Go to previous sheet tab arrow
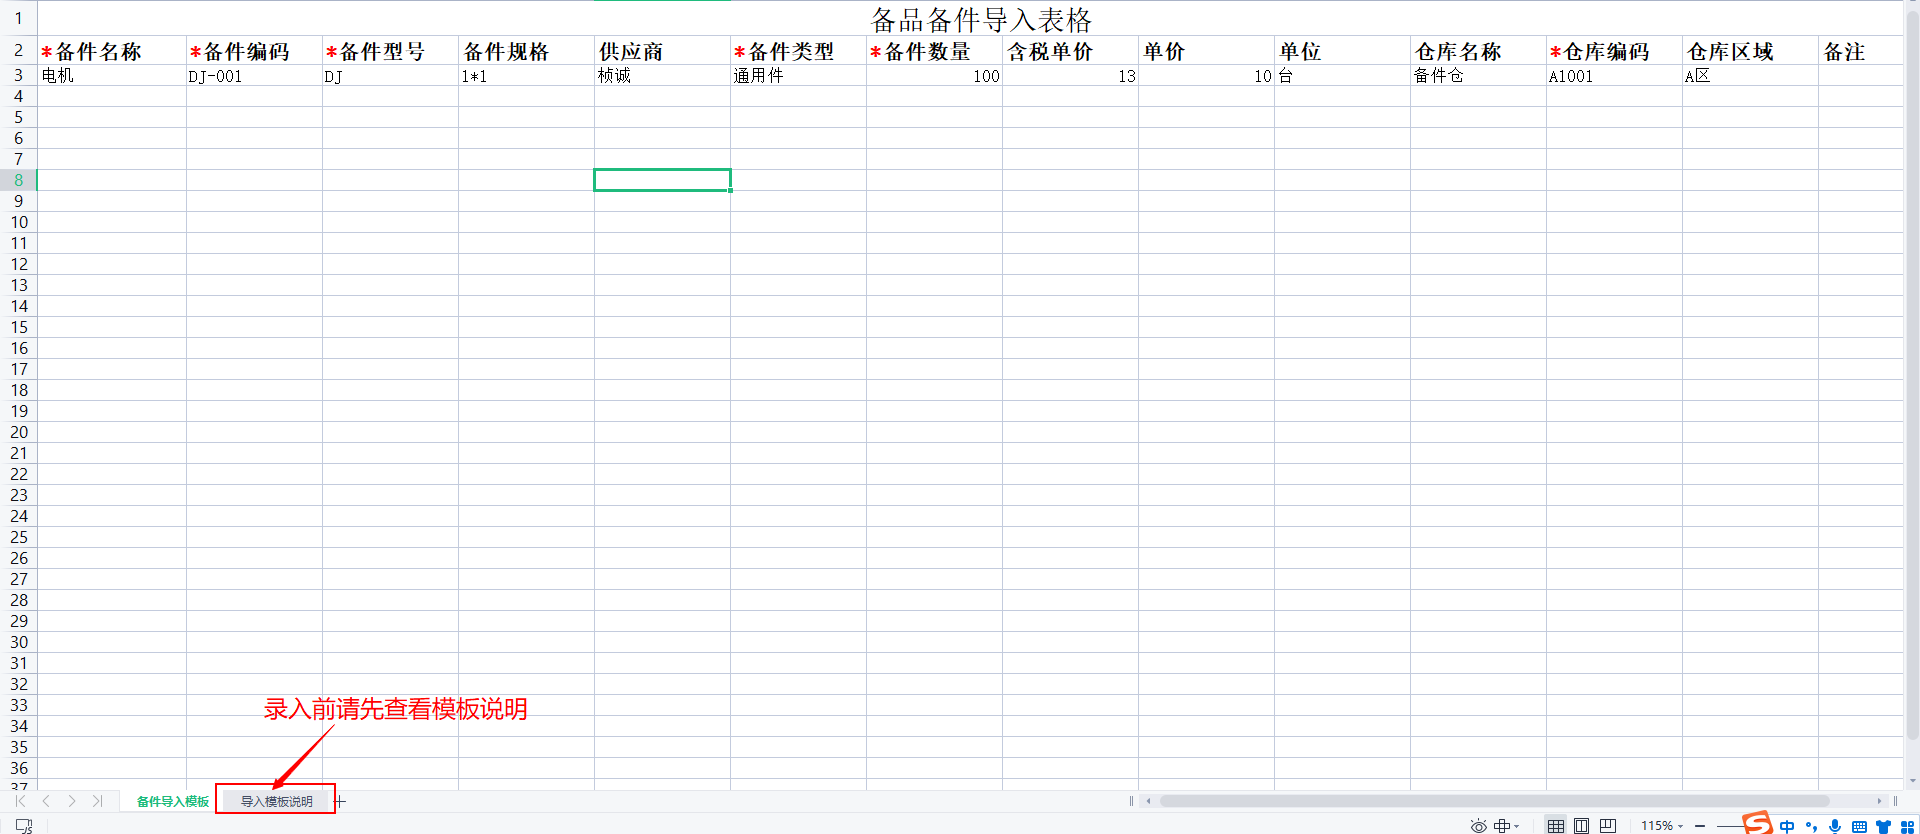The height and width of the screenshot is (834, 1920). pyautogui.click(x=46, y=801)
